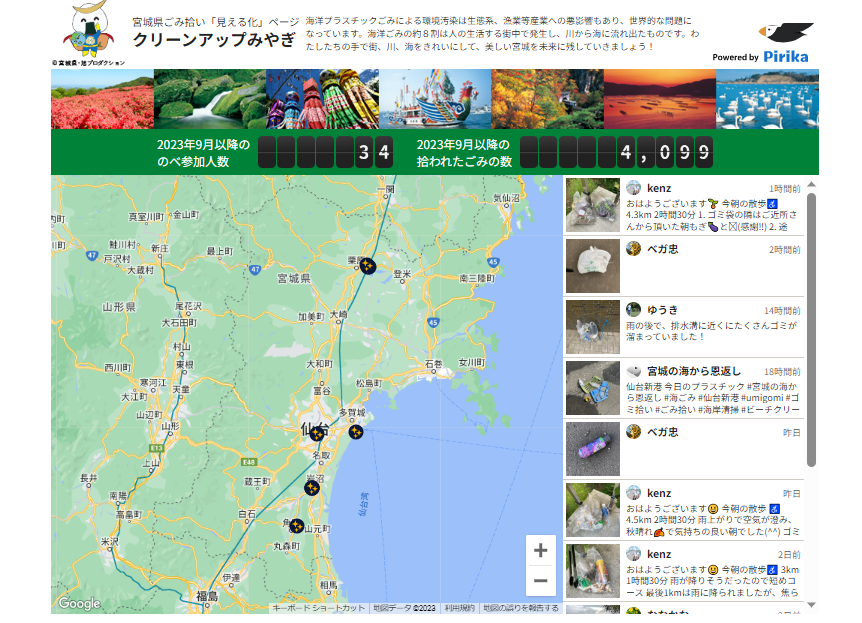
Task: Open the 仙台新港 beach trash photo
Action: 593,388
